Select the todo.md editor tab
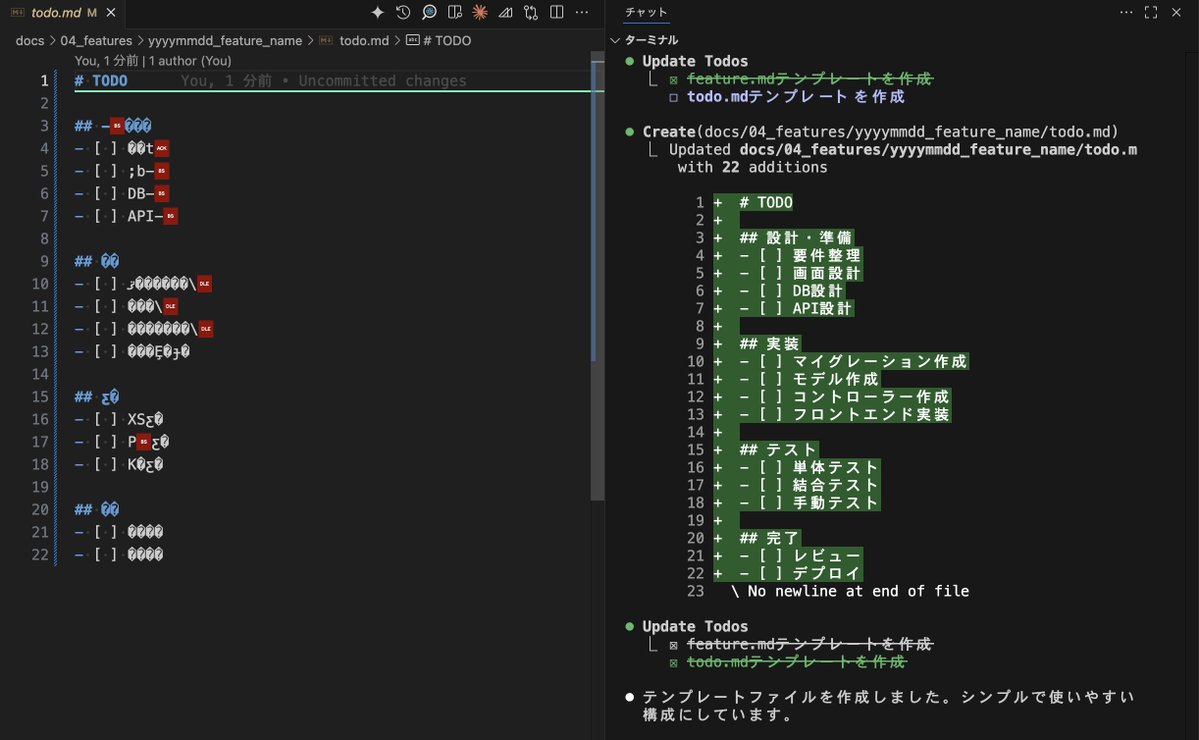The image size is (1199, 740). click(64, 12)
